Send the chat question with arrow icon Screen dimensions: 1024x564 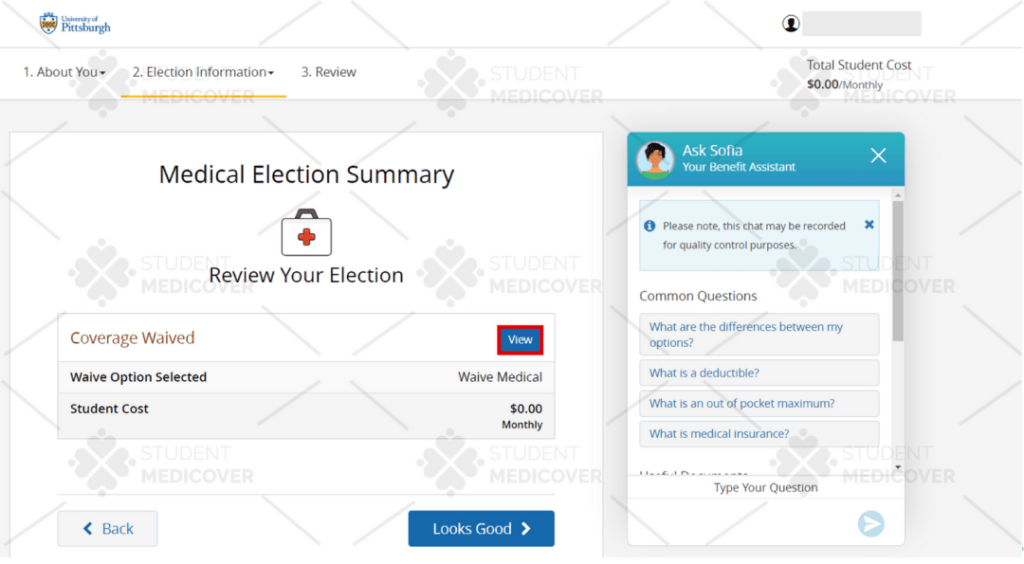tap(871, 524)
